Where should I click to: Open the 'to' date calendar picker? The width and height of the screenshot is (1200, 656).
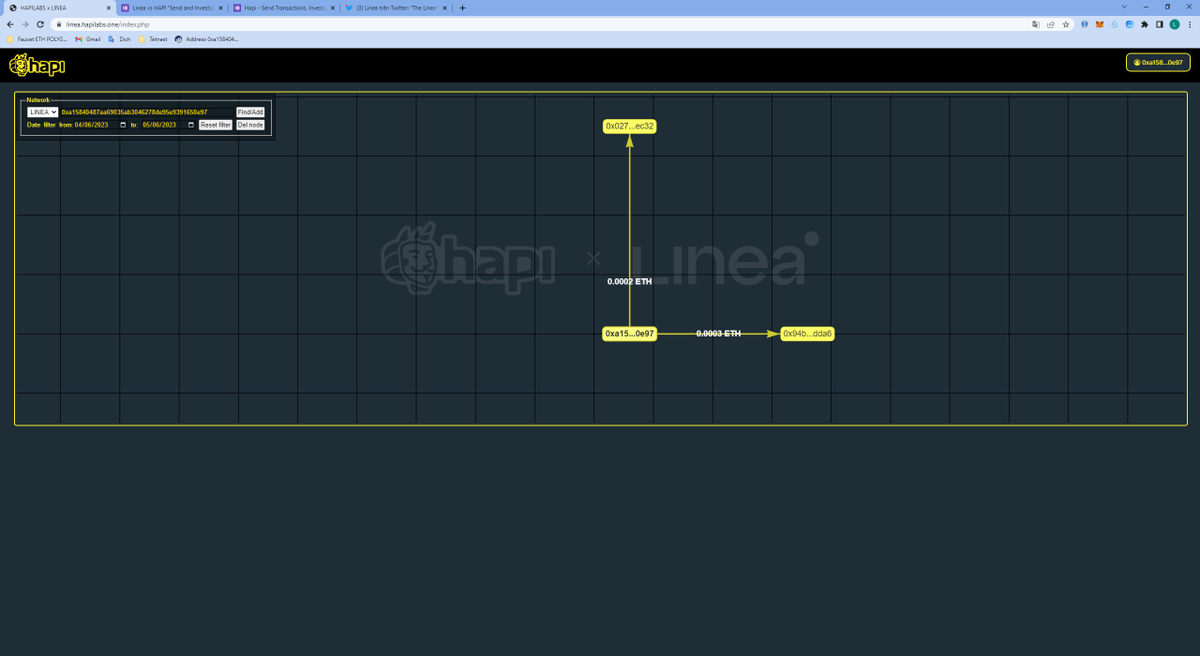(190, 124)
